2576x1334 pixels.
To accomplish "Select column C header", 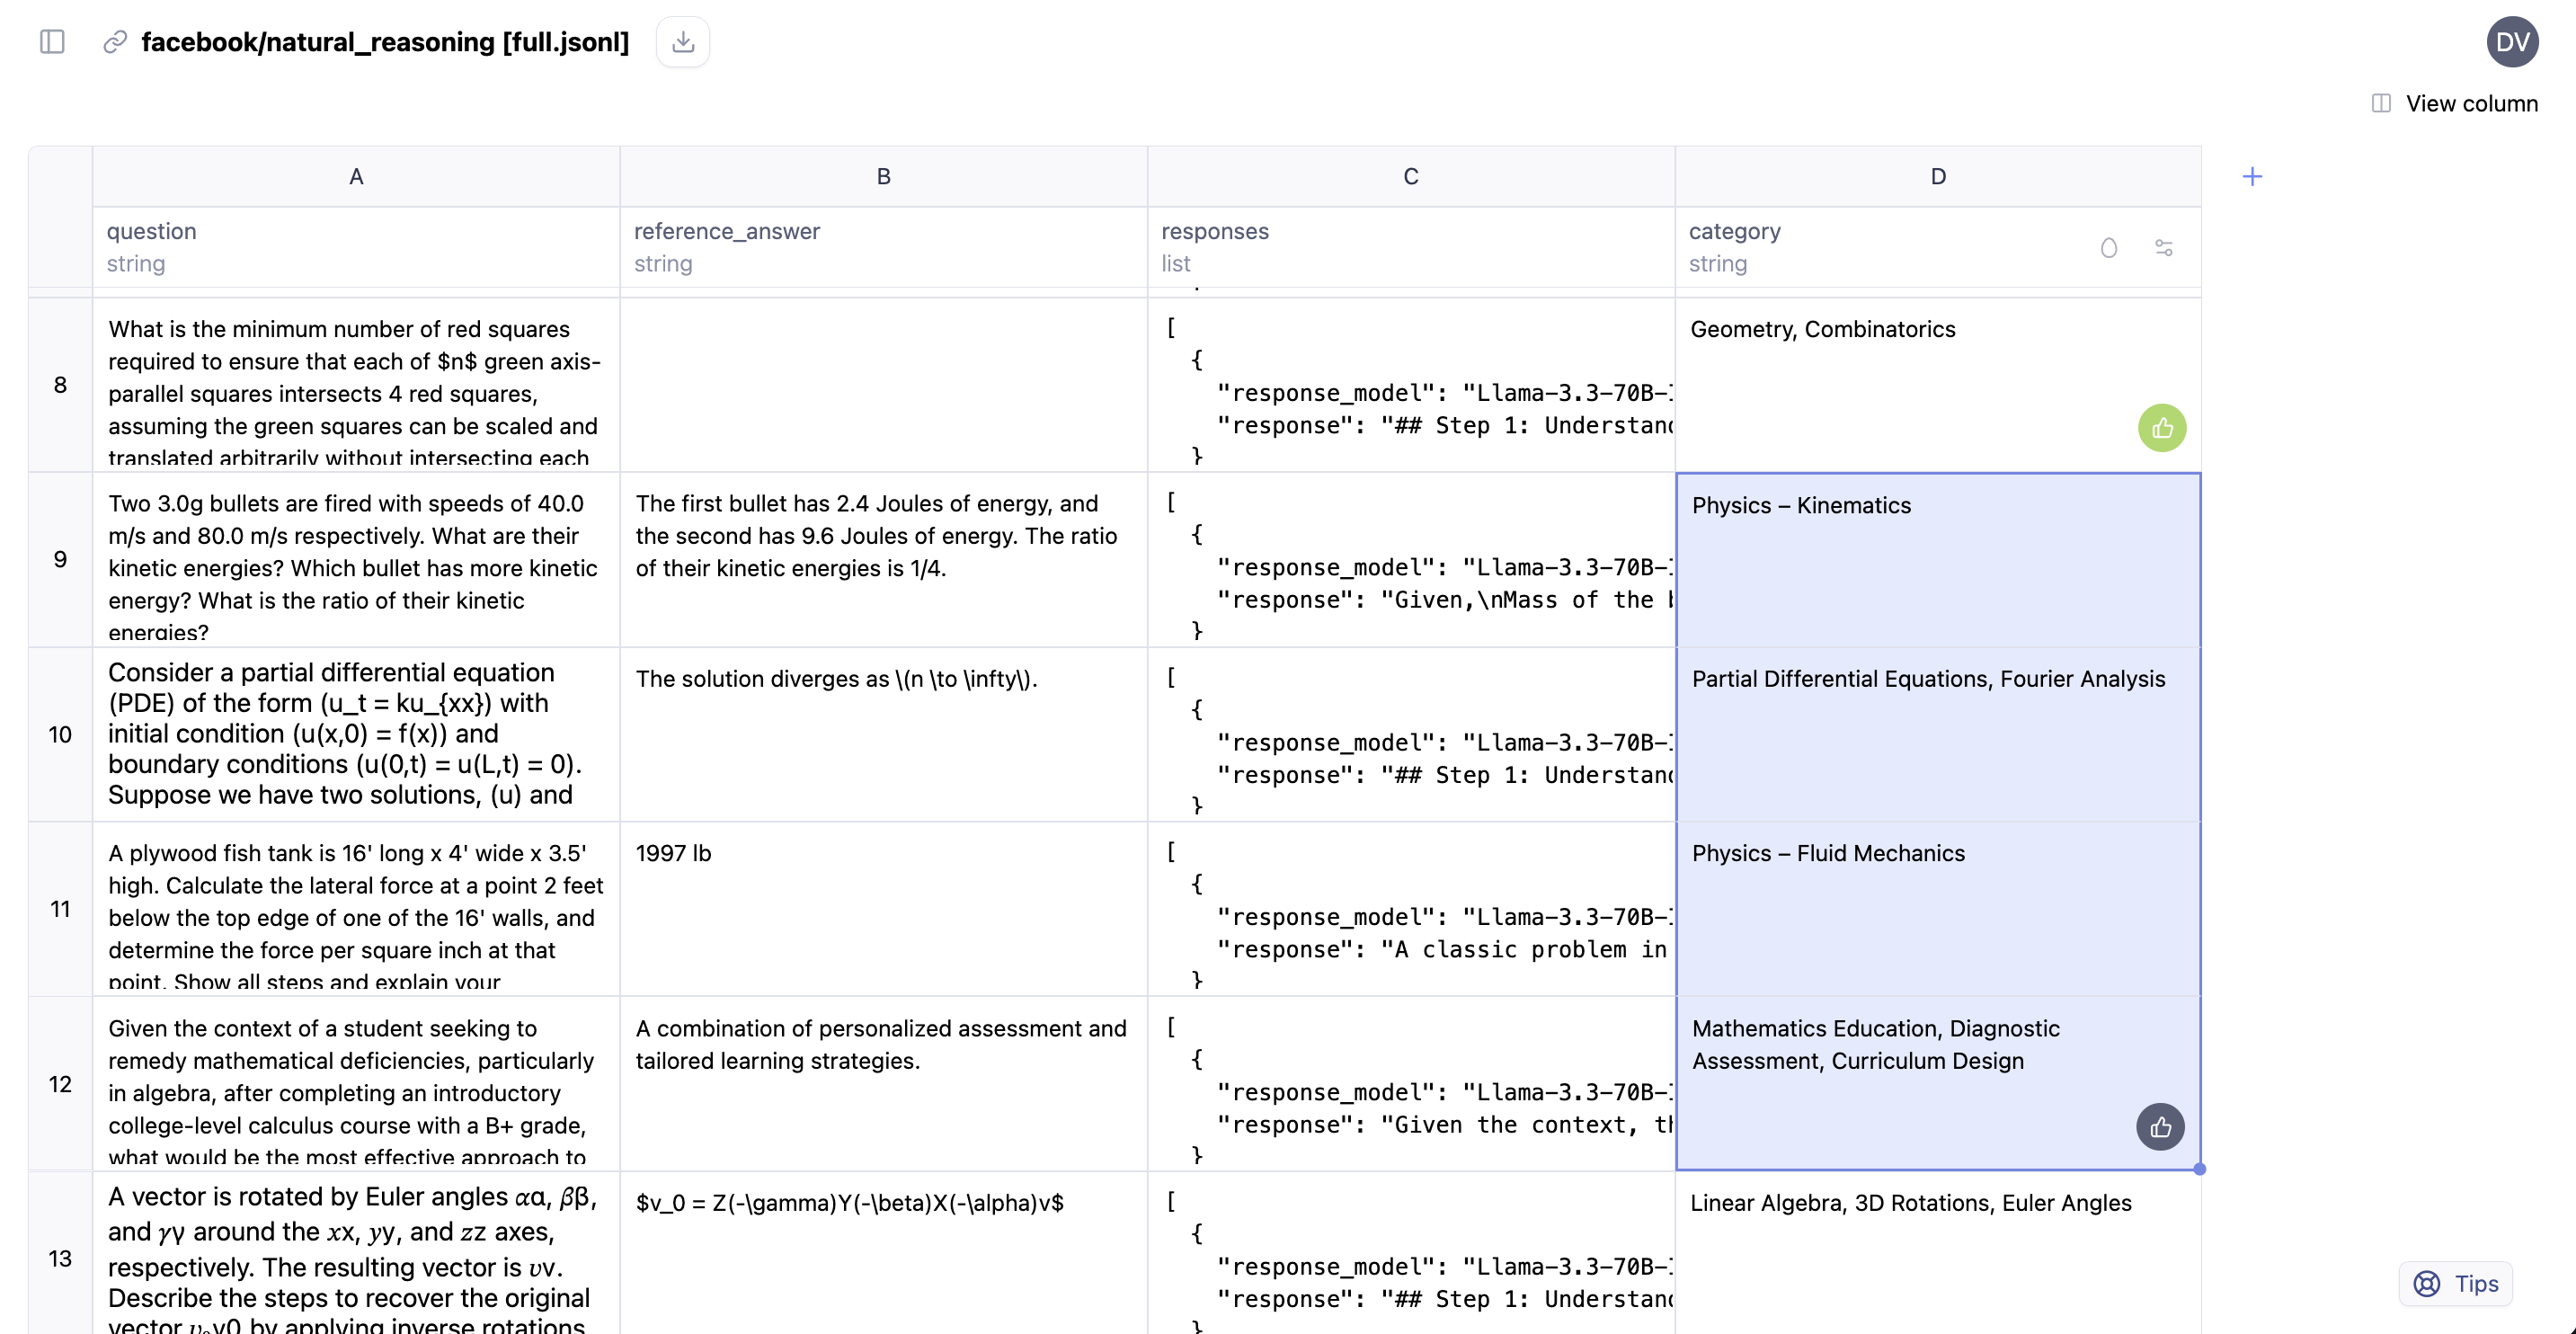I will (1410, 177).
